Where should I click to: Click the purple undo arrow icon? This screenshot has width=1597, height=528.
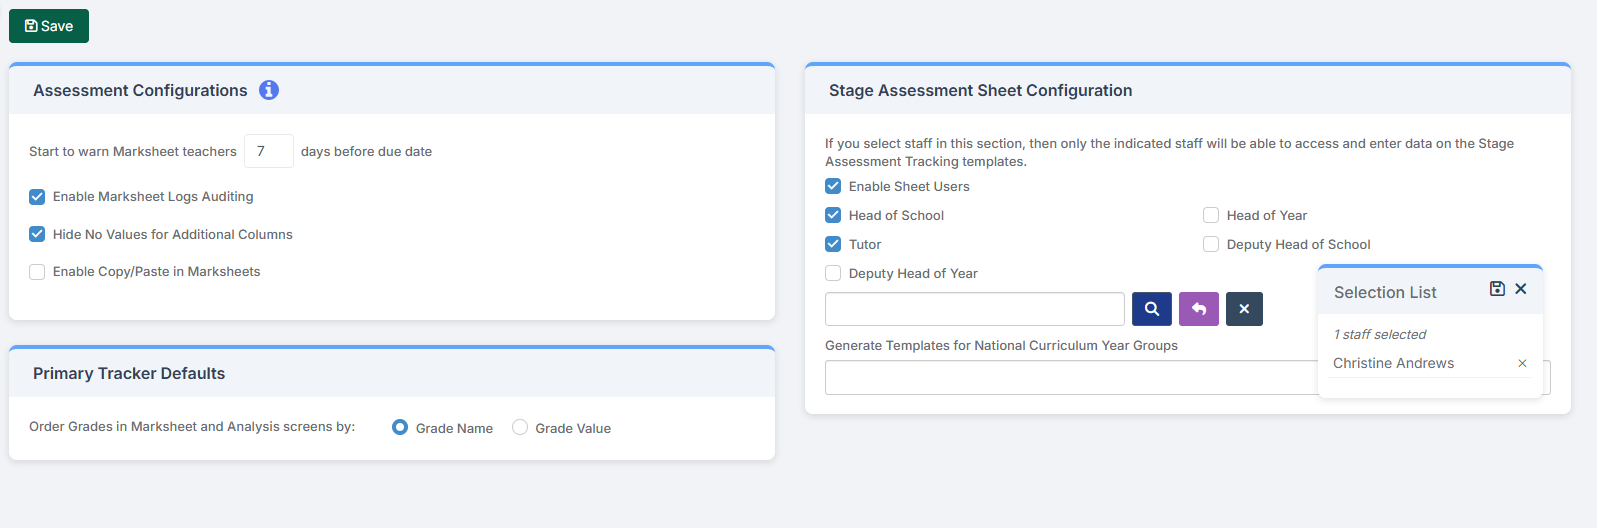pyautogui.click(x=1199, y=309)
